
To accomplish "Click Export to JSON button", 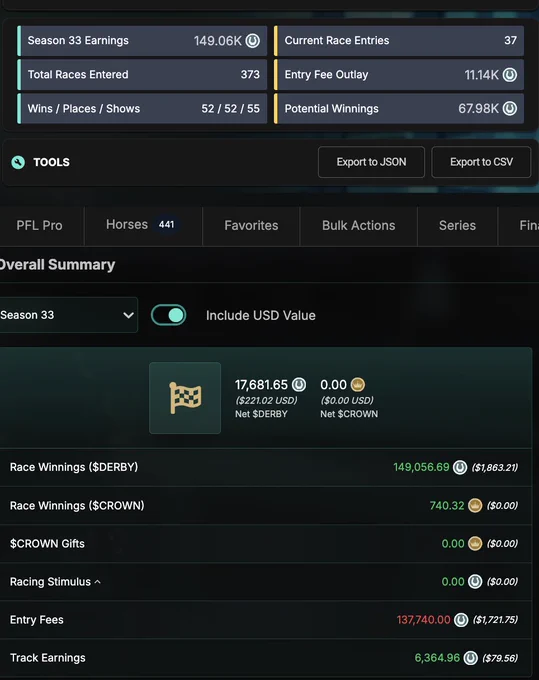I will [371, 162].
